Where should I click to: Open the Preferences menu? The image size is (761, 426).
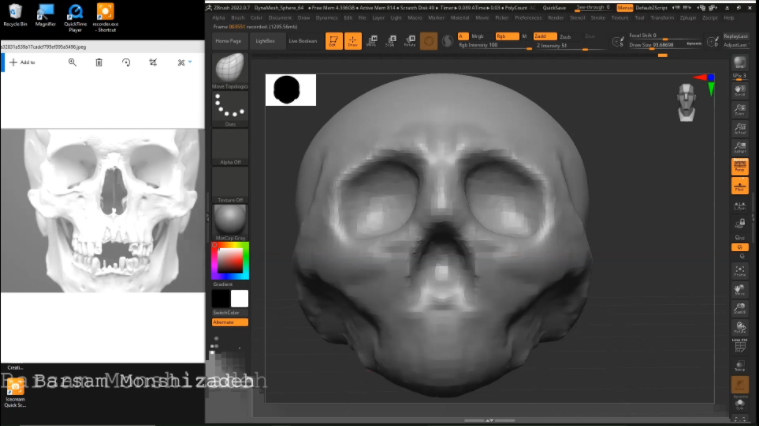(x=528, y=18)
